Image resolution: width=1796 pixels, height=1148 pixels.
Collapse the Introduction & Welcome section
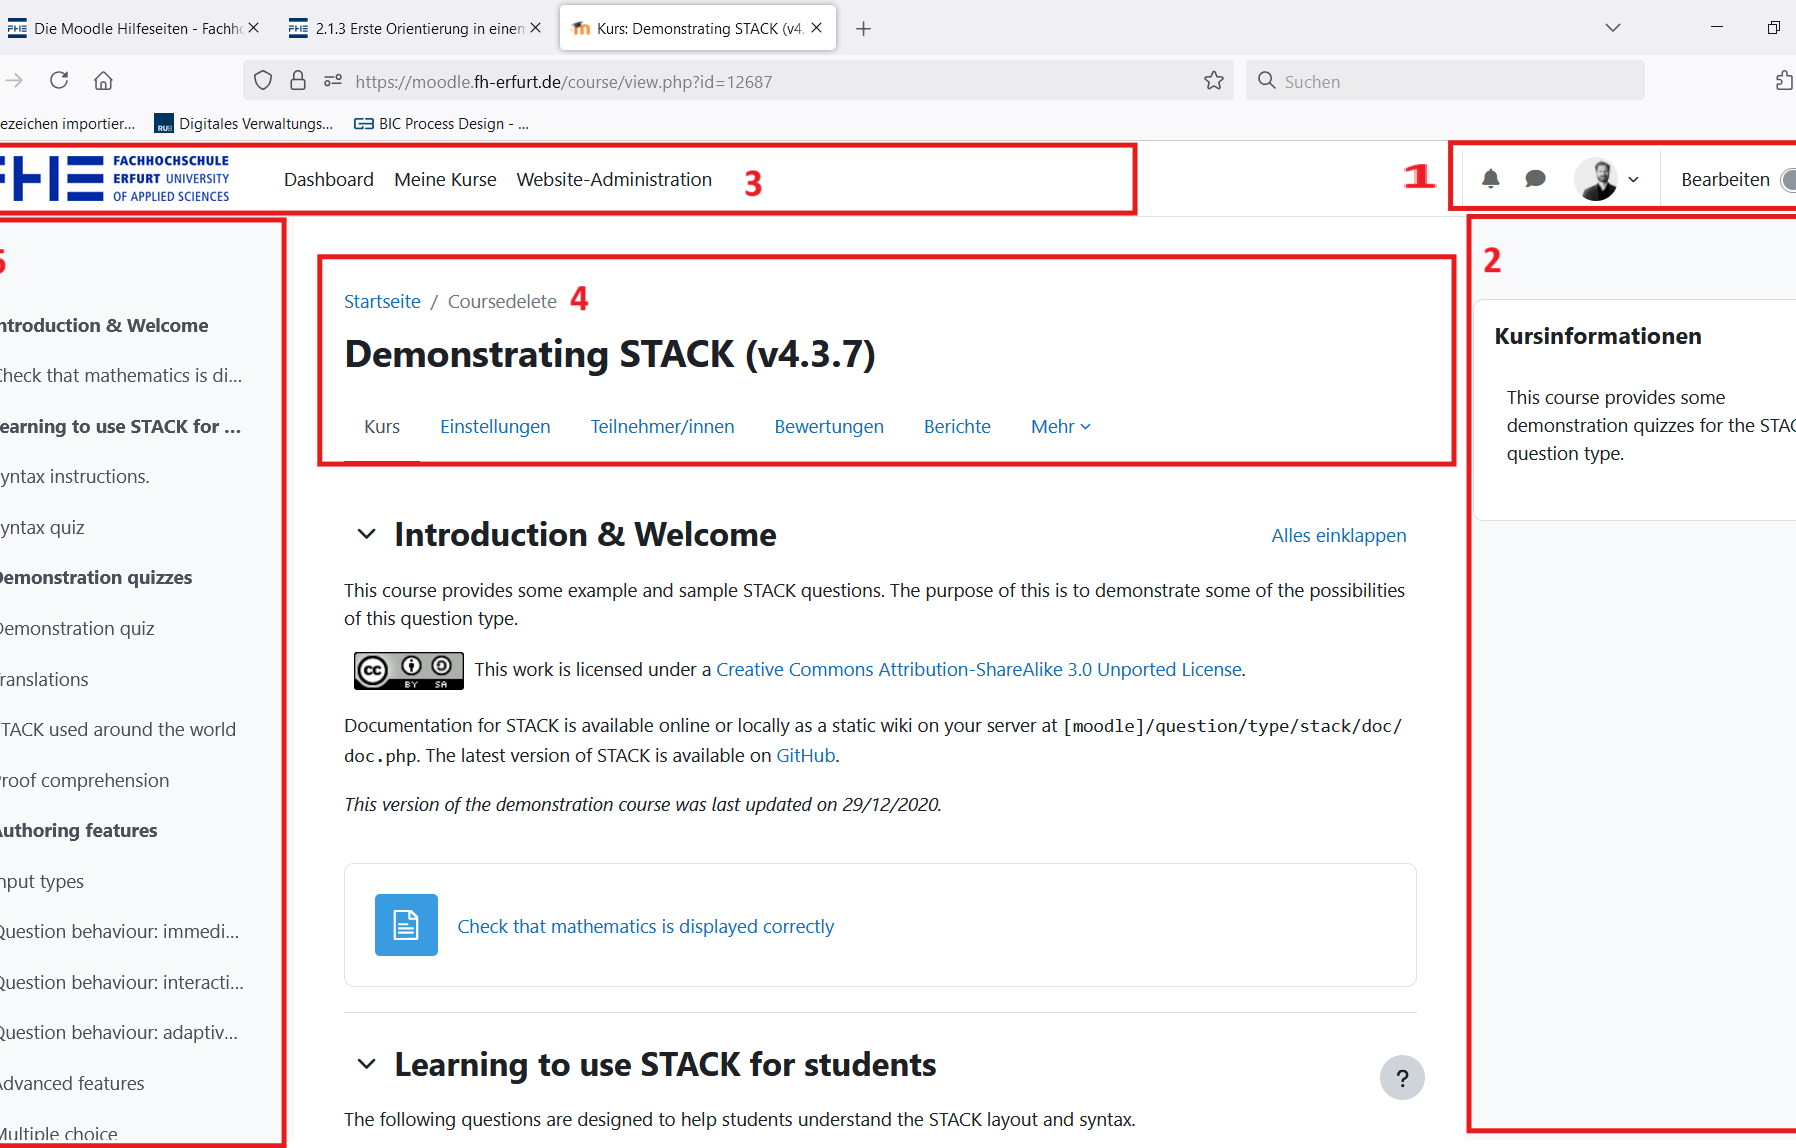click(x=367, y=535)
